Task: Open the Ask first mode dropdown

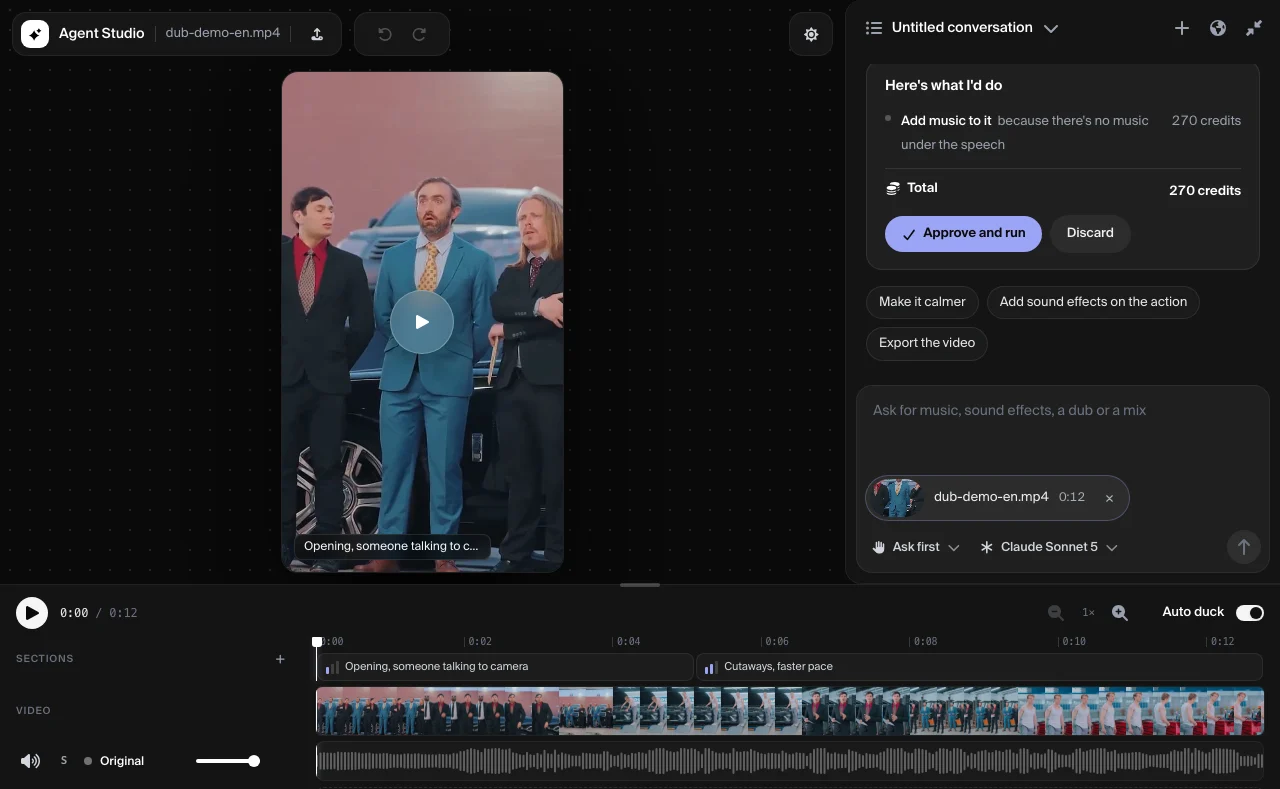Action: coord(916,547)
